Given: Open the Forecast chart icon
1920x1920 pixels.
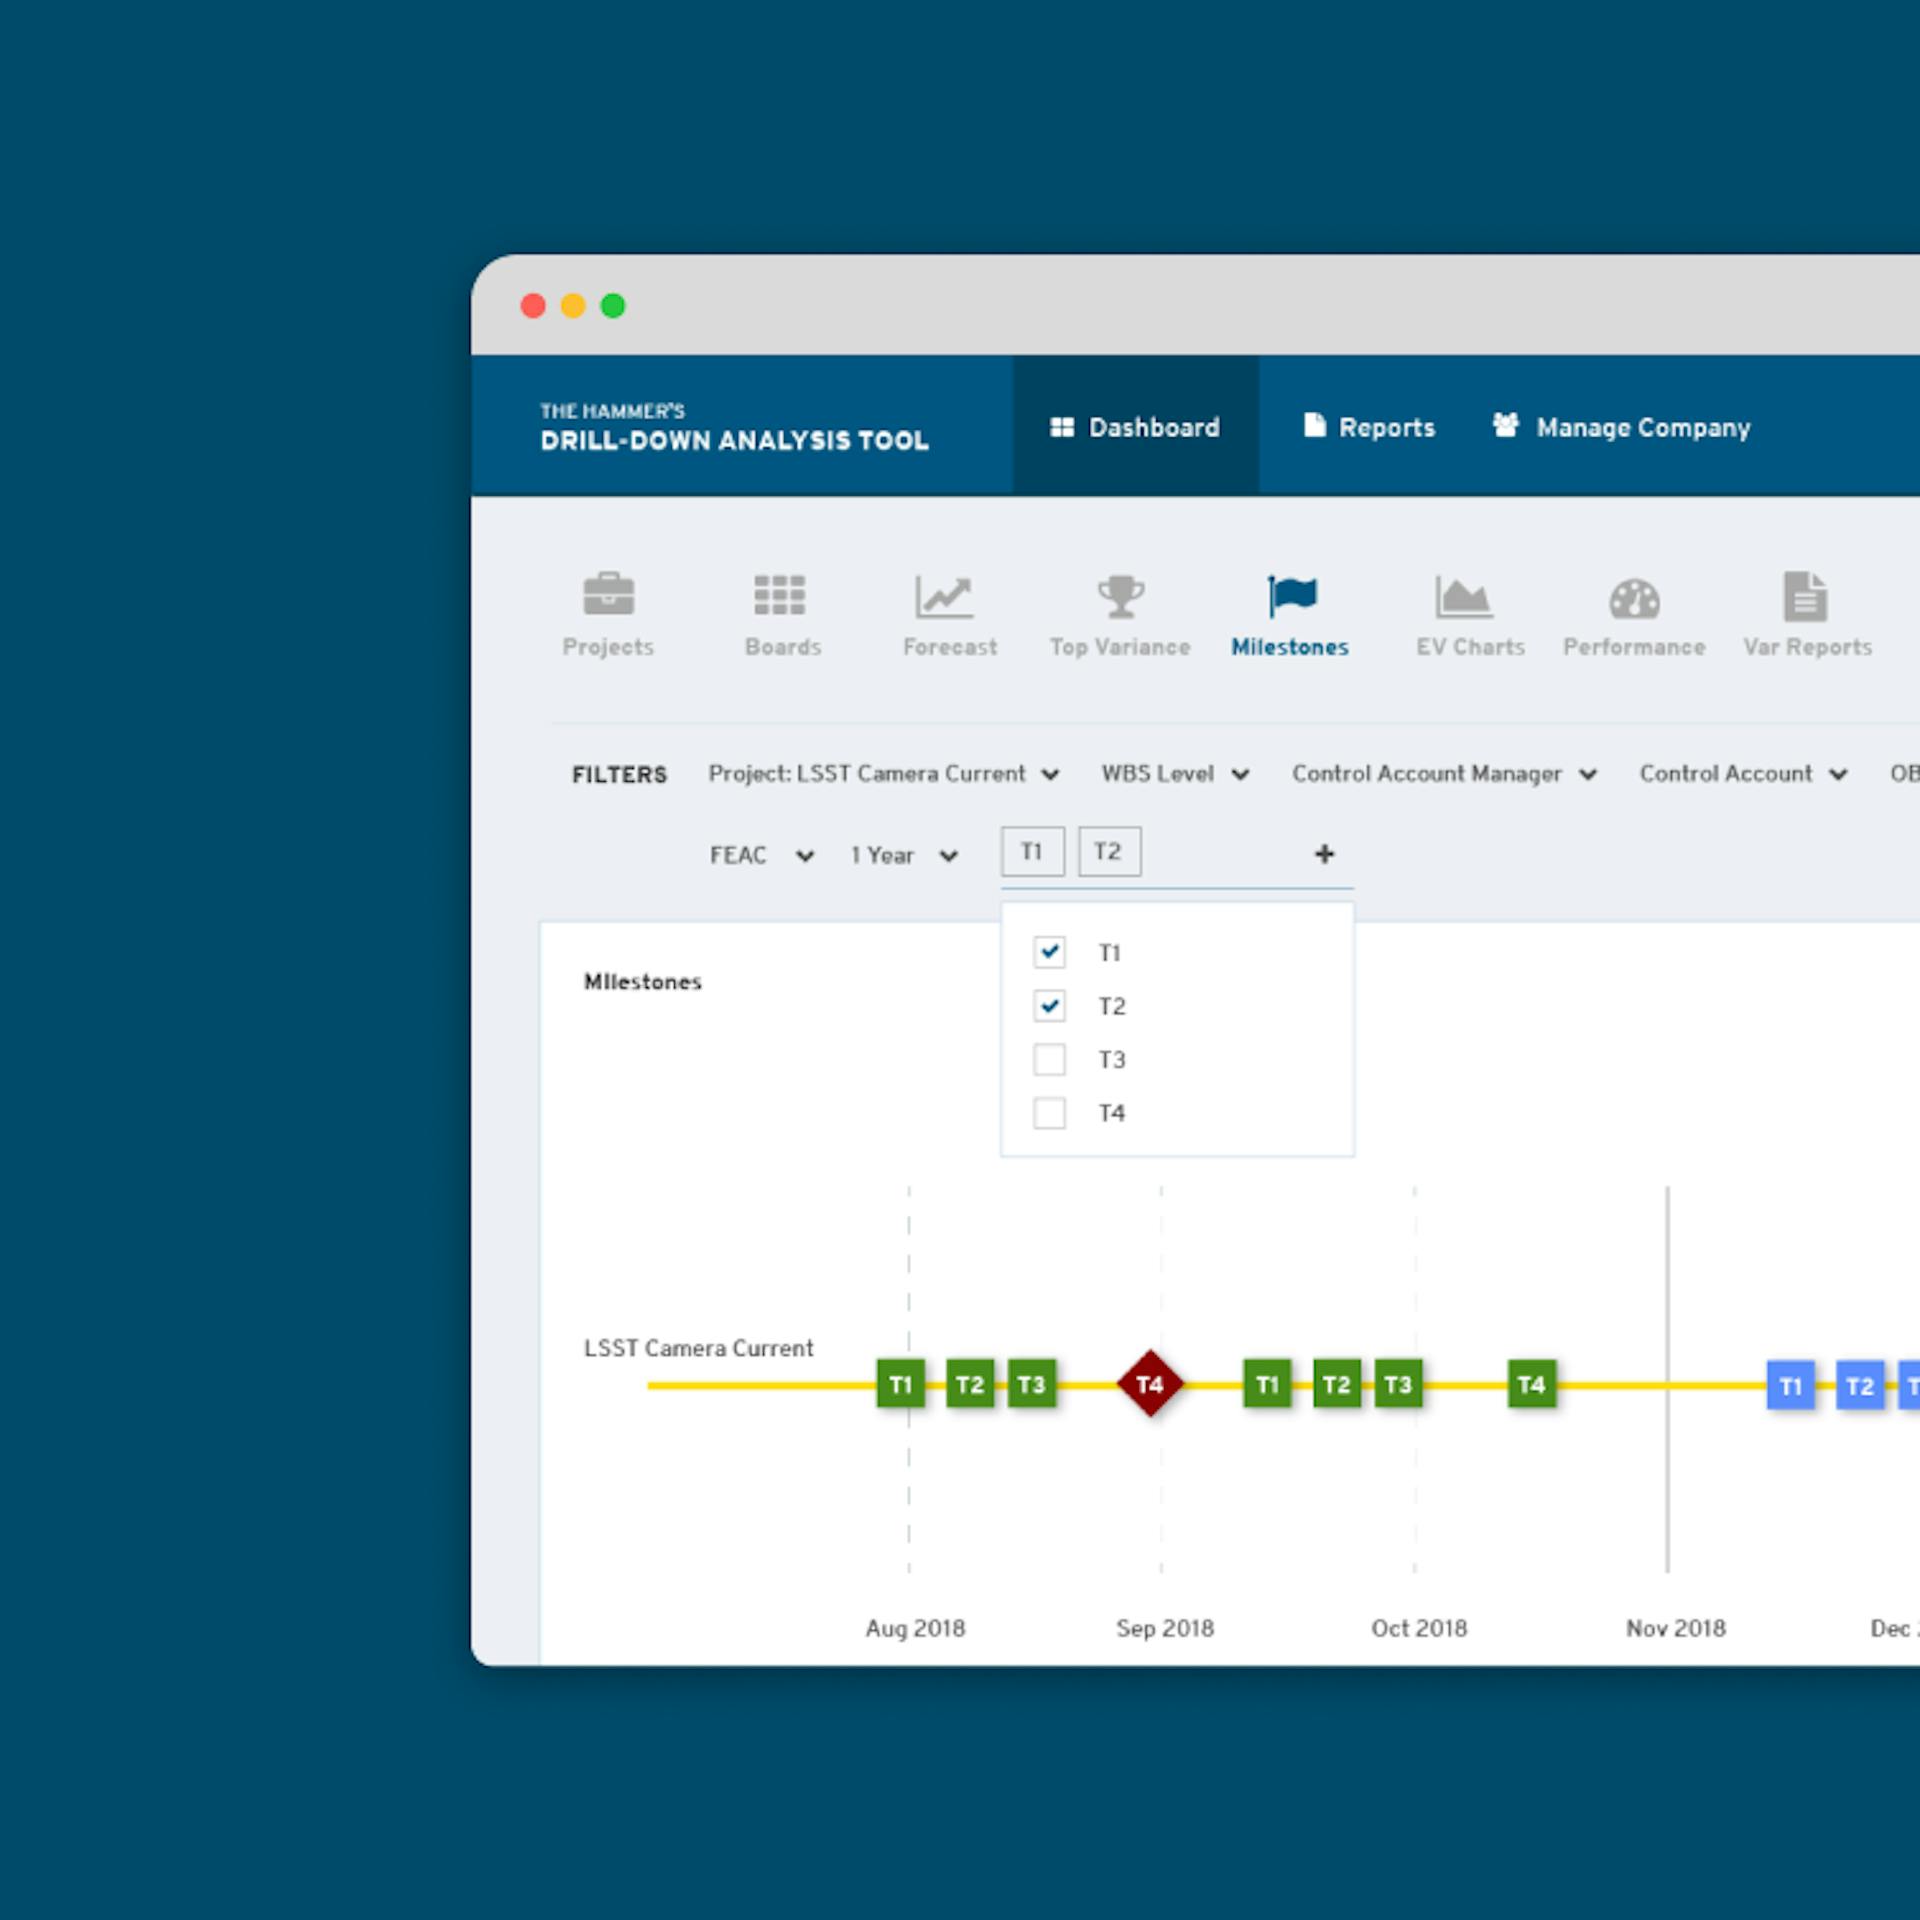Looking at the screenshot, I should click(x=944, y=596).
